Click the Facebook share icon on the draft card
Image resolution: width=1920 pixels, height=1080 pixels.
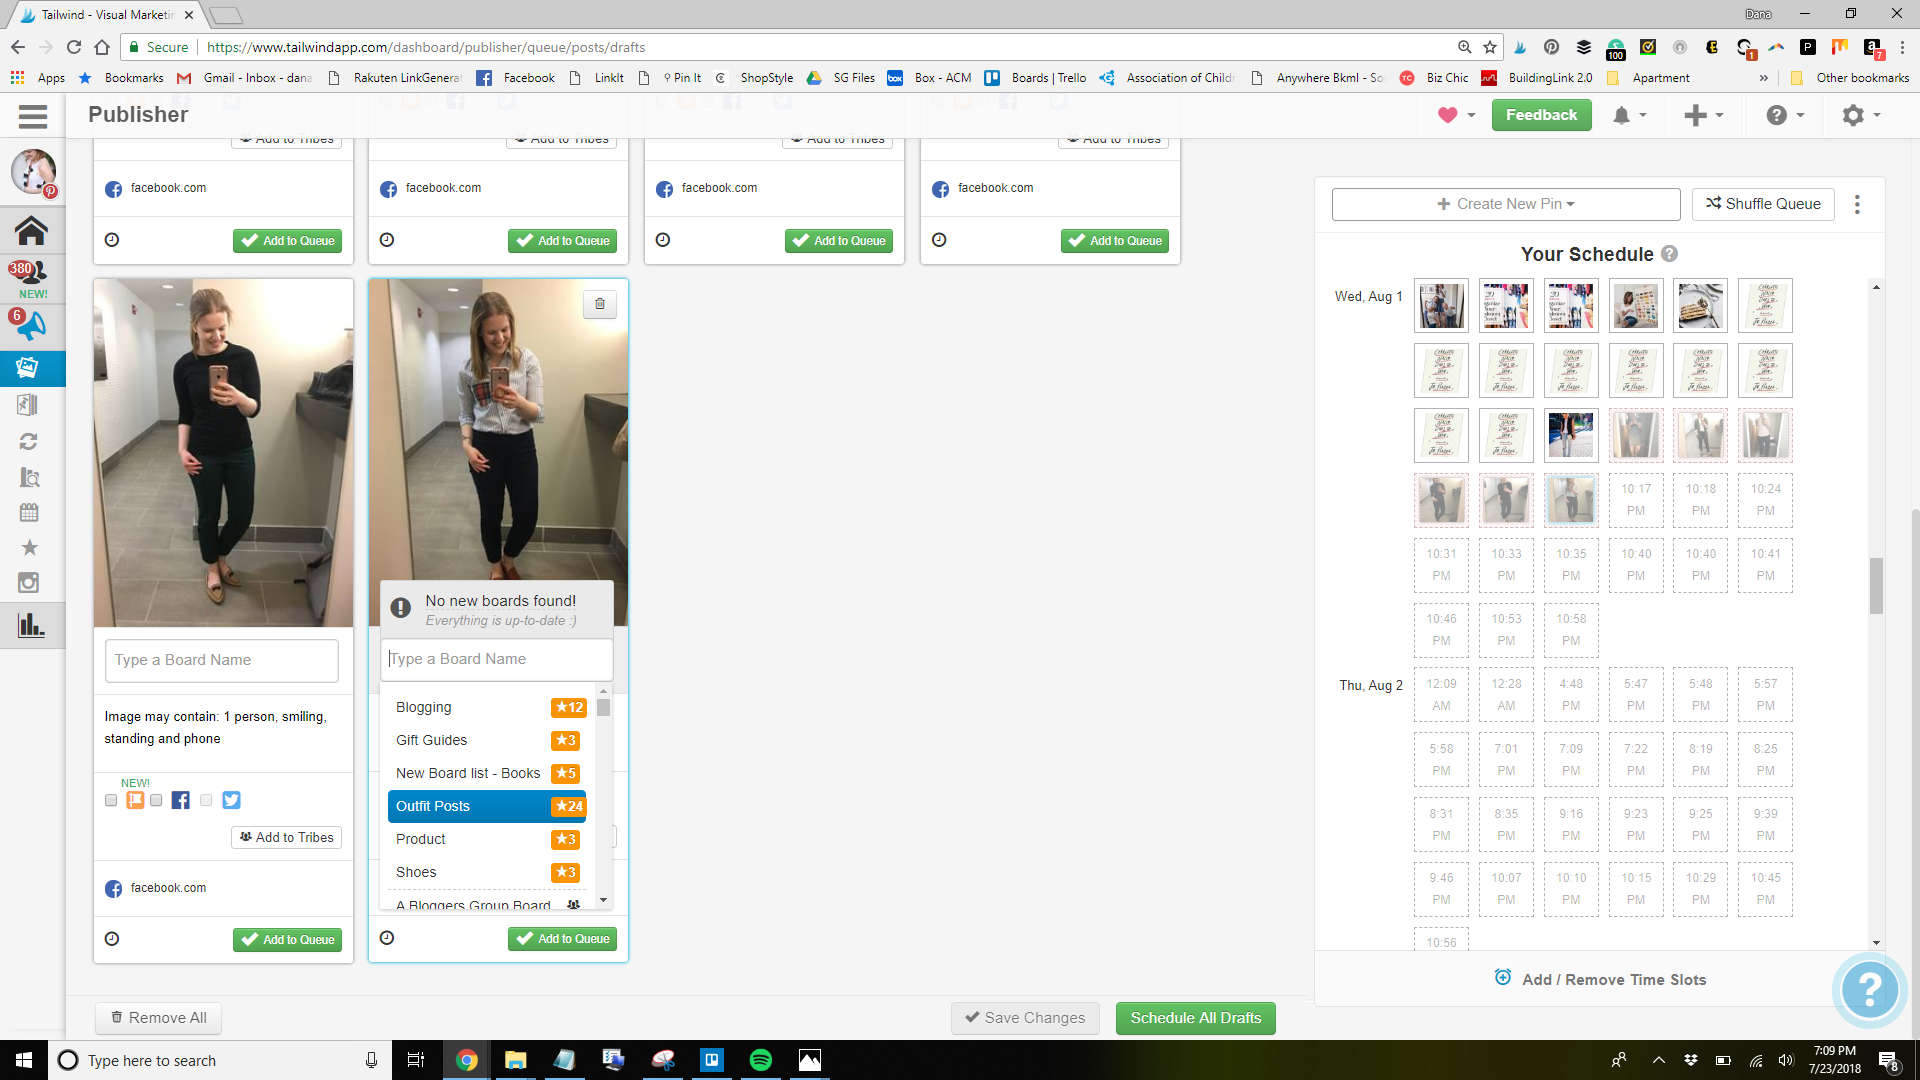(181, 800)
